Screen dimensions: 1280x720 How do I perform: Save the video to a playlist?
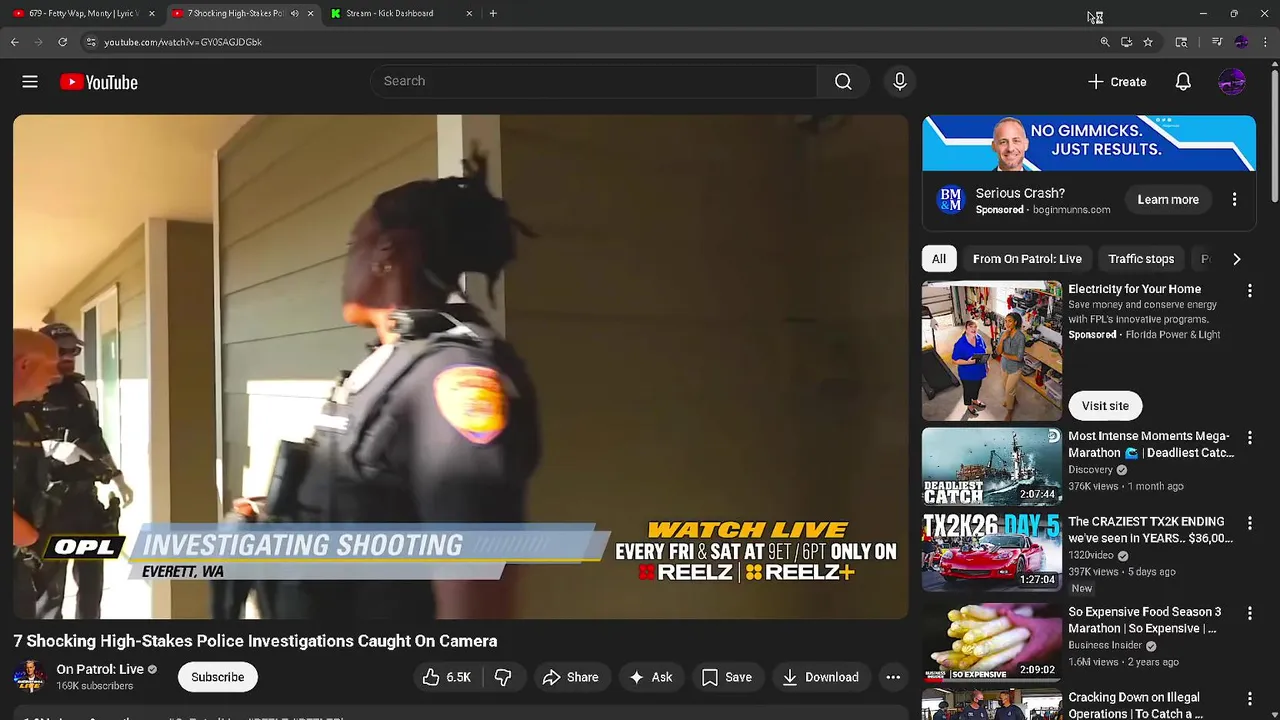[x=727, y=677]
